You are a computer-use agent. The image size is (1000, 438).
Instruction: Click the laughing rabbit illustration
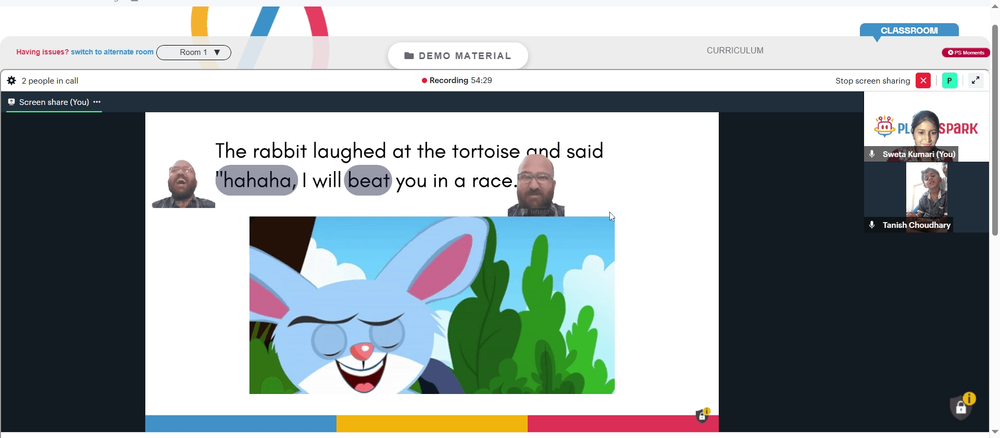pyautogui.click(x=432, y=305)
